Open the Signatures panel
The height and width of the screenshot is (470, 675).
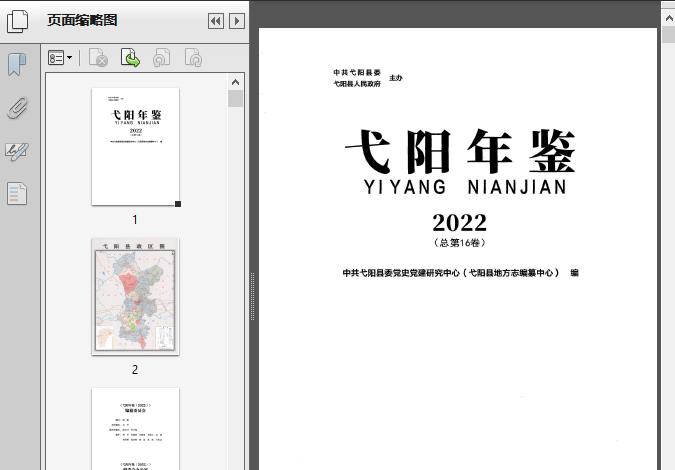(x=17, y=151)
